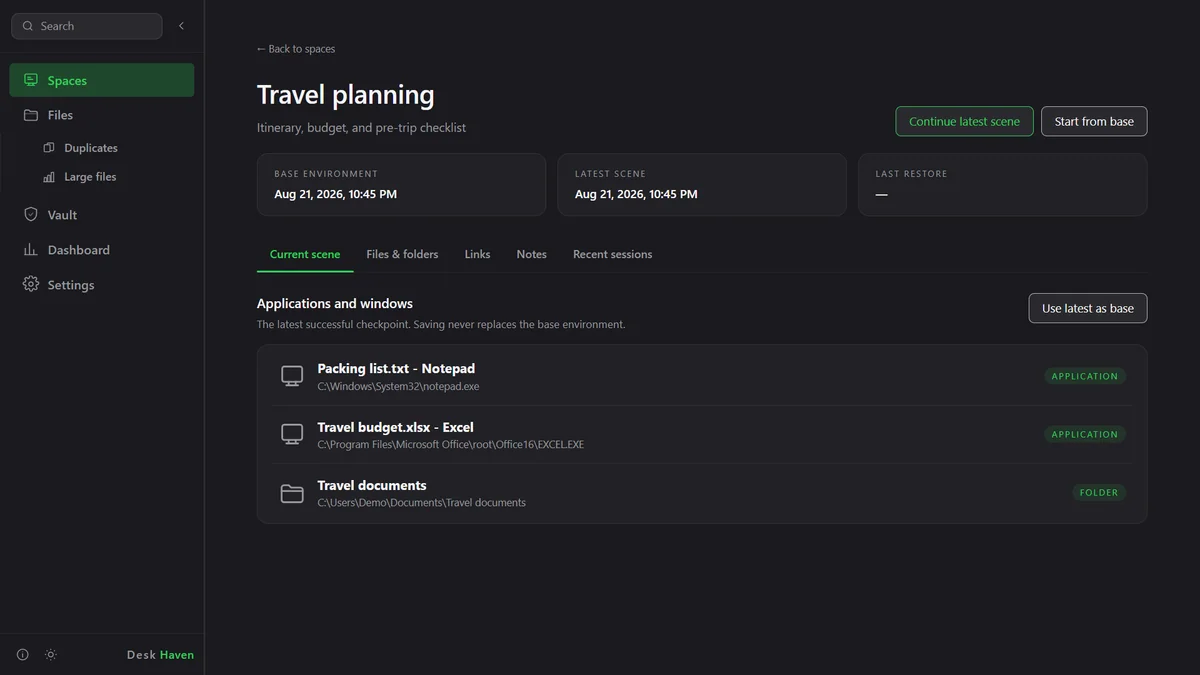This screenshot has height=675, width=1200.
Task: Click the monitor icon for Travel budget.xlsx
Action: (292, 434)
